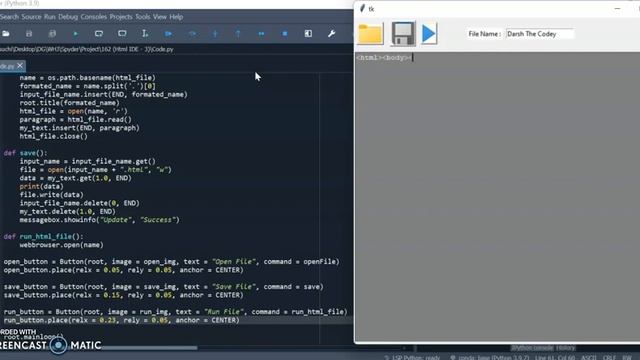Click the stop debugging square icon

tap(285, 33)
